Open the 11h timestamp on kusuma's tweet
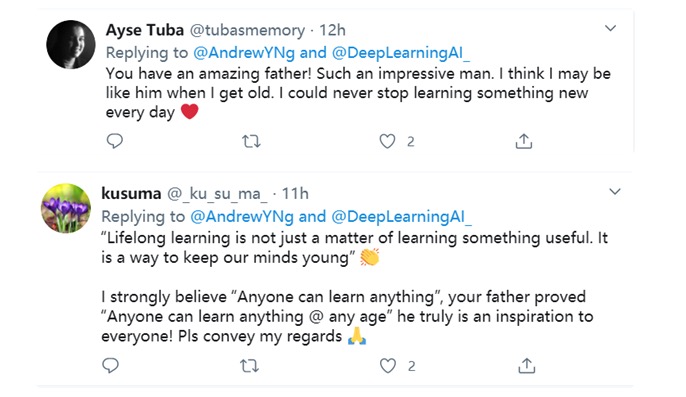686x397 pixels. (295, 193)
